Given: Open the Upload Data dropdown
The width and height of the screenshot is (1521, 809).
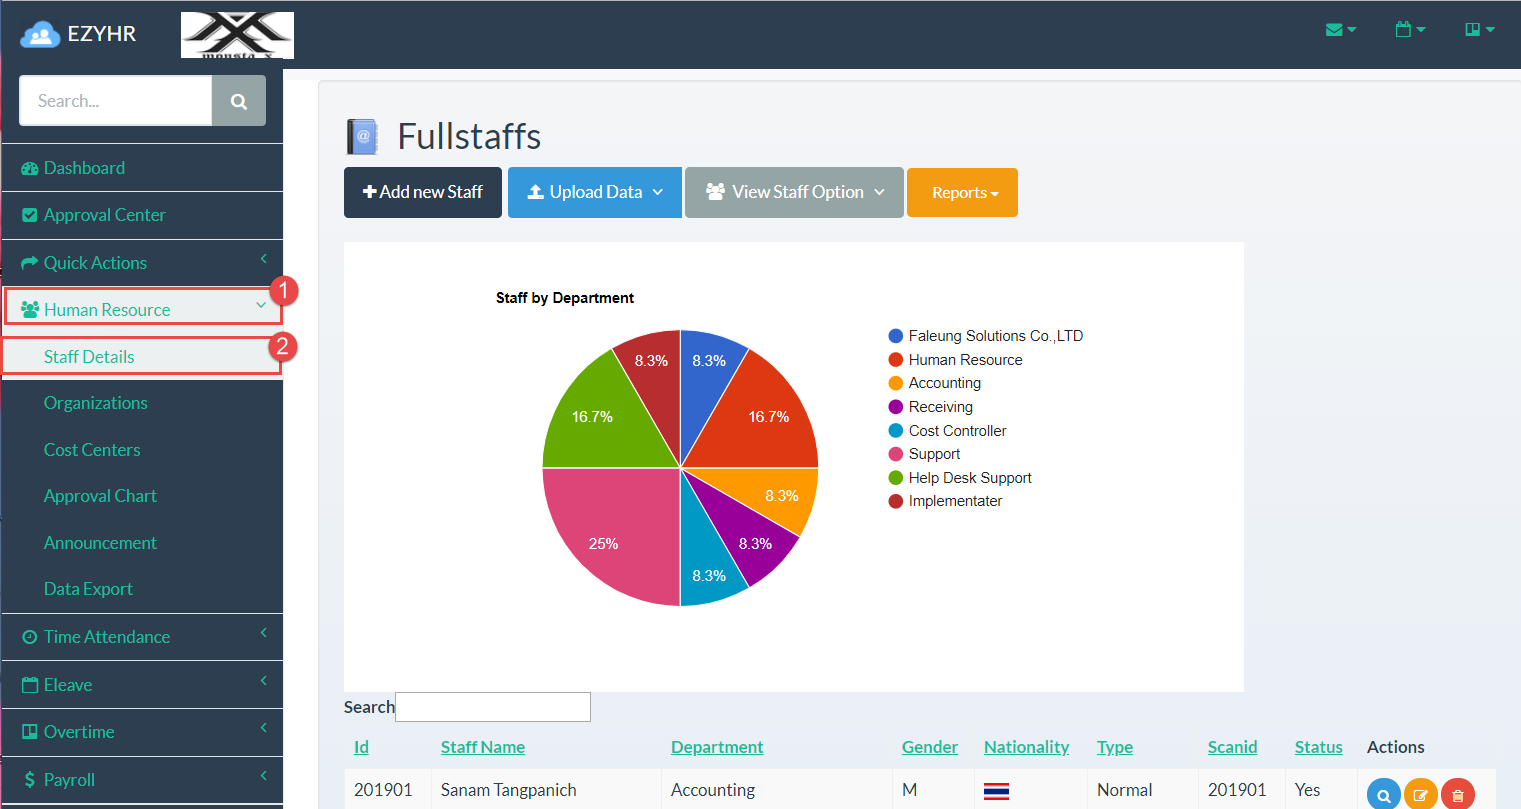Looking at the screenshot, I should click(594, 192).
